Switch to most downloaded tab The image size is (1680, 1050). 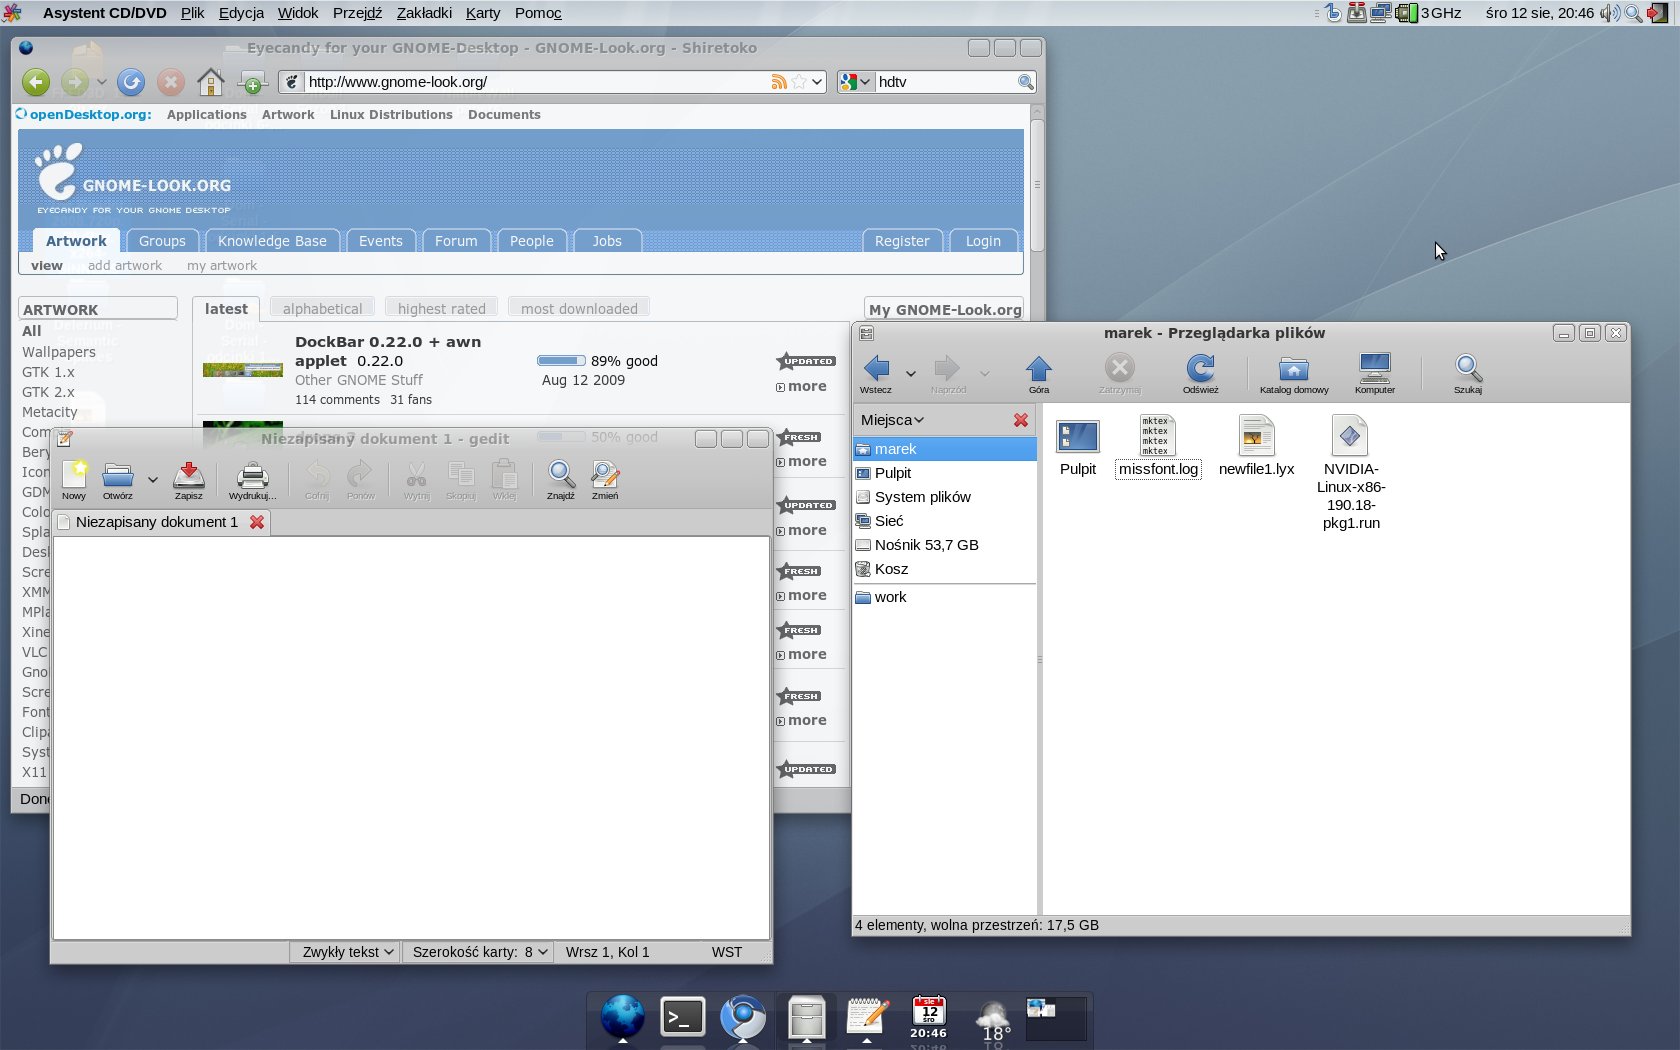click(579, 308)
